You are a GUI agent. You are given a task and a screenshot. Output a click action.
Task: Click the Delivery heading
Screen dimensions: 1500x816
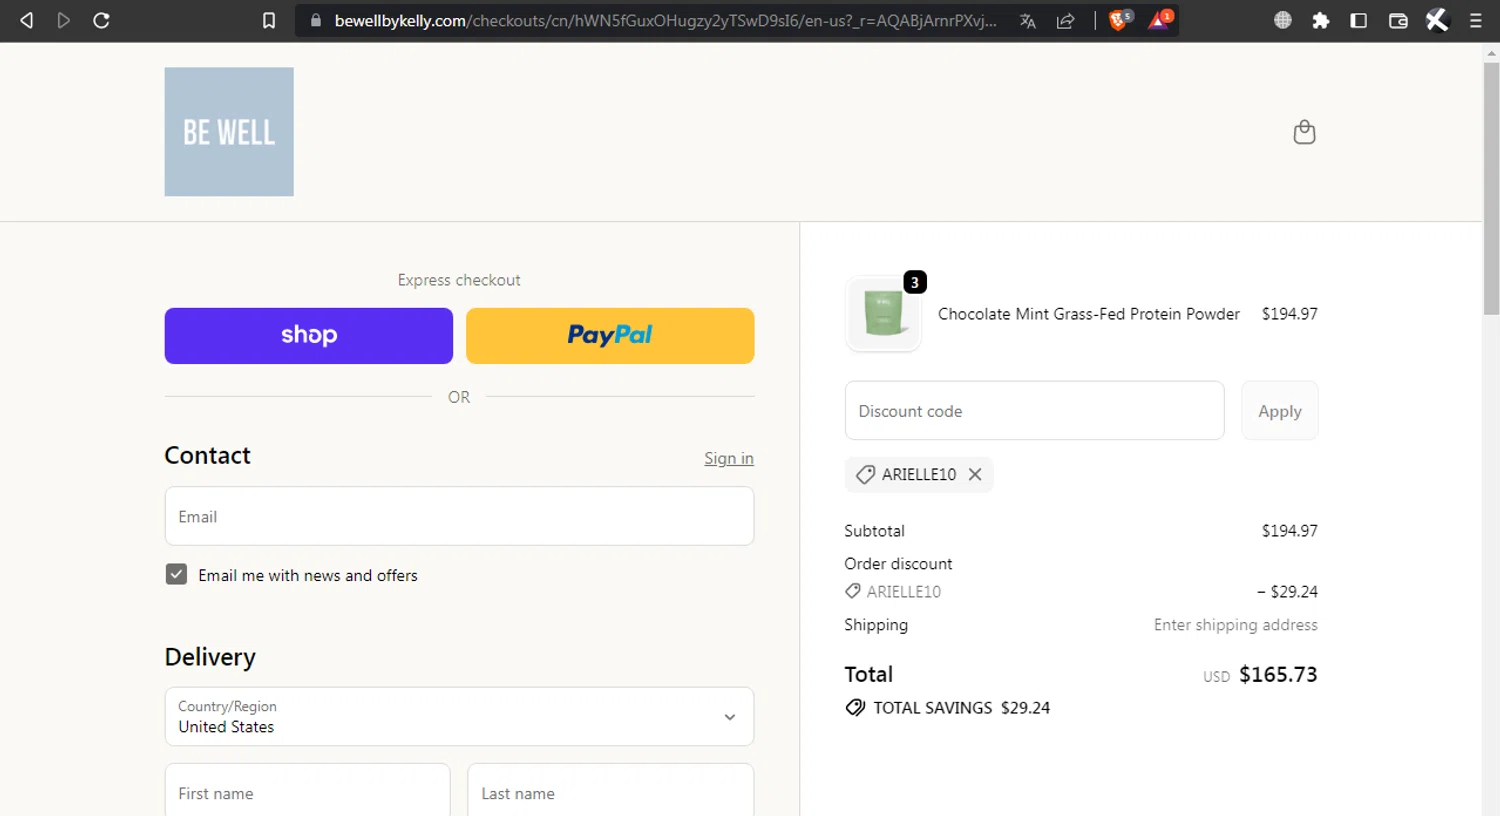click(x=210, y=657)
